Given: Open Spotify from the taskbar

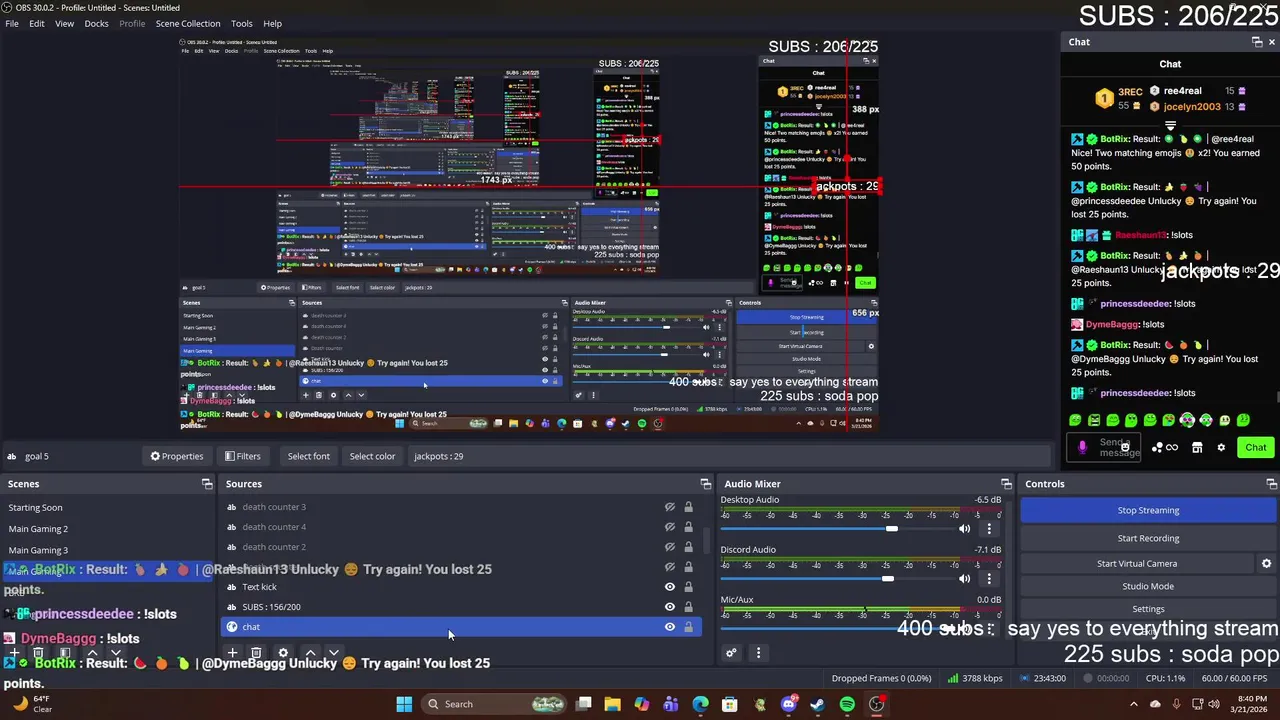Looking at the screenshot, I should 847,704.
